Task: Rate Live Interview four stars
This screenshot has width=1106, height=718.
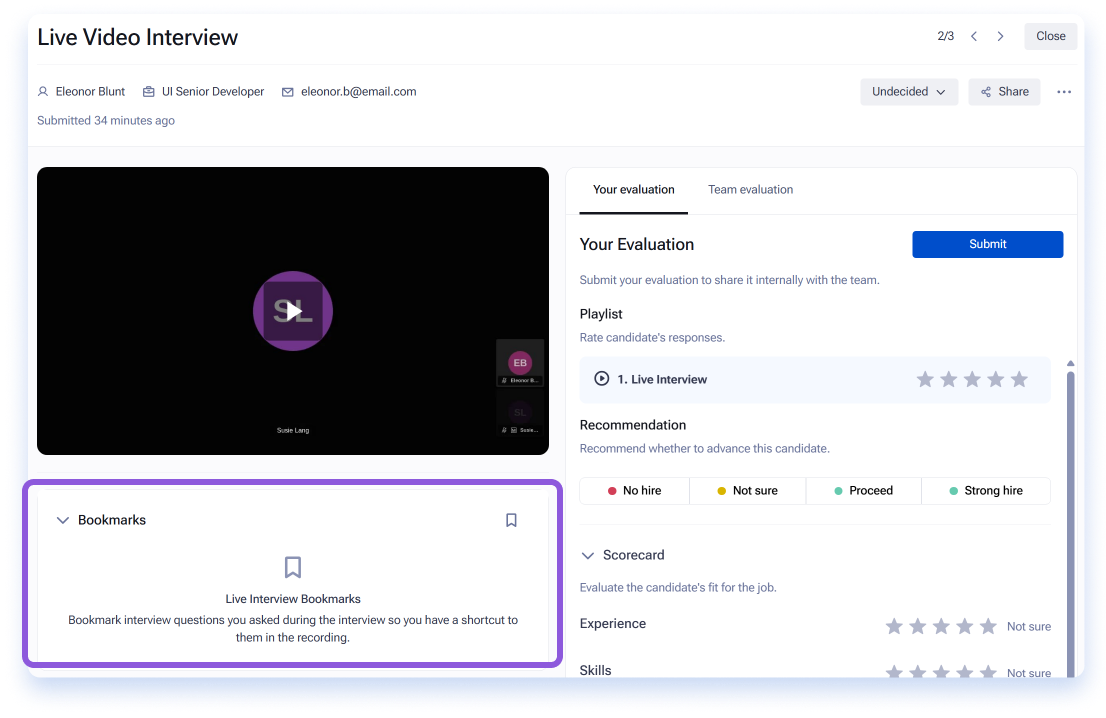Action: click(x=995, y=379)
